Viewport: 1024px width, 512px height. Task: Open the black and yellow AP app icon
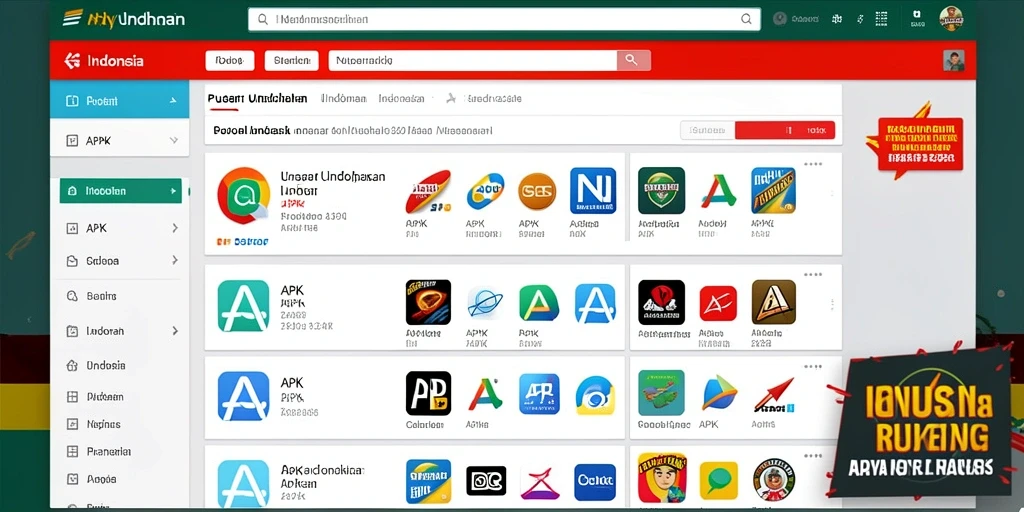[428, 394]
